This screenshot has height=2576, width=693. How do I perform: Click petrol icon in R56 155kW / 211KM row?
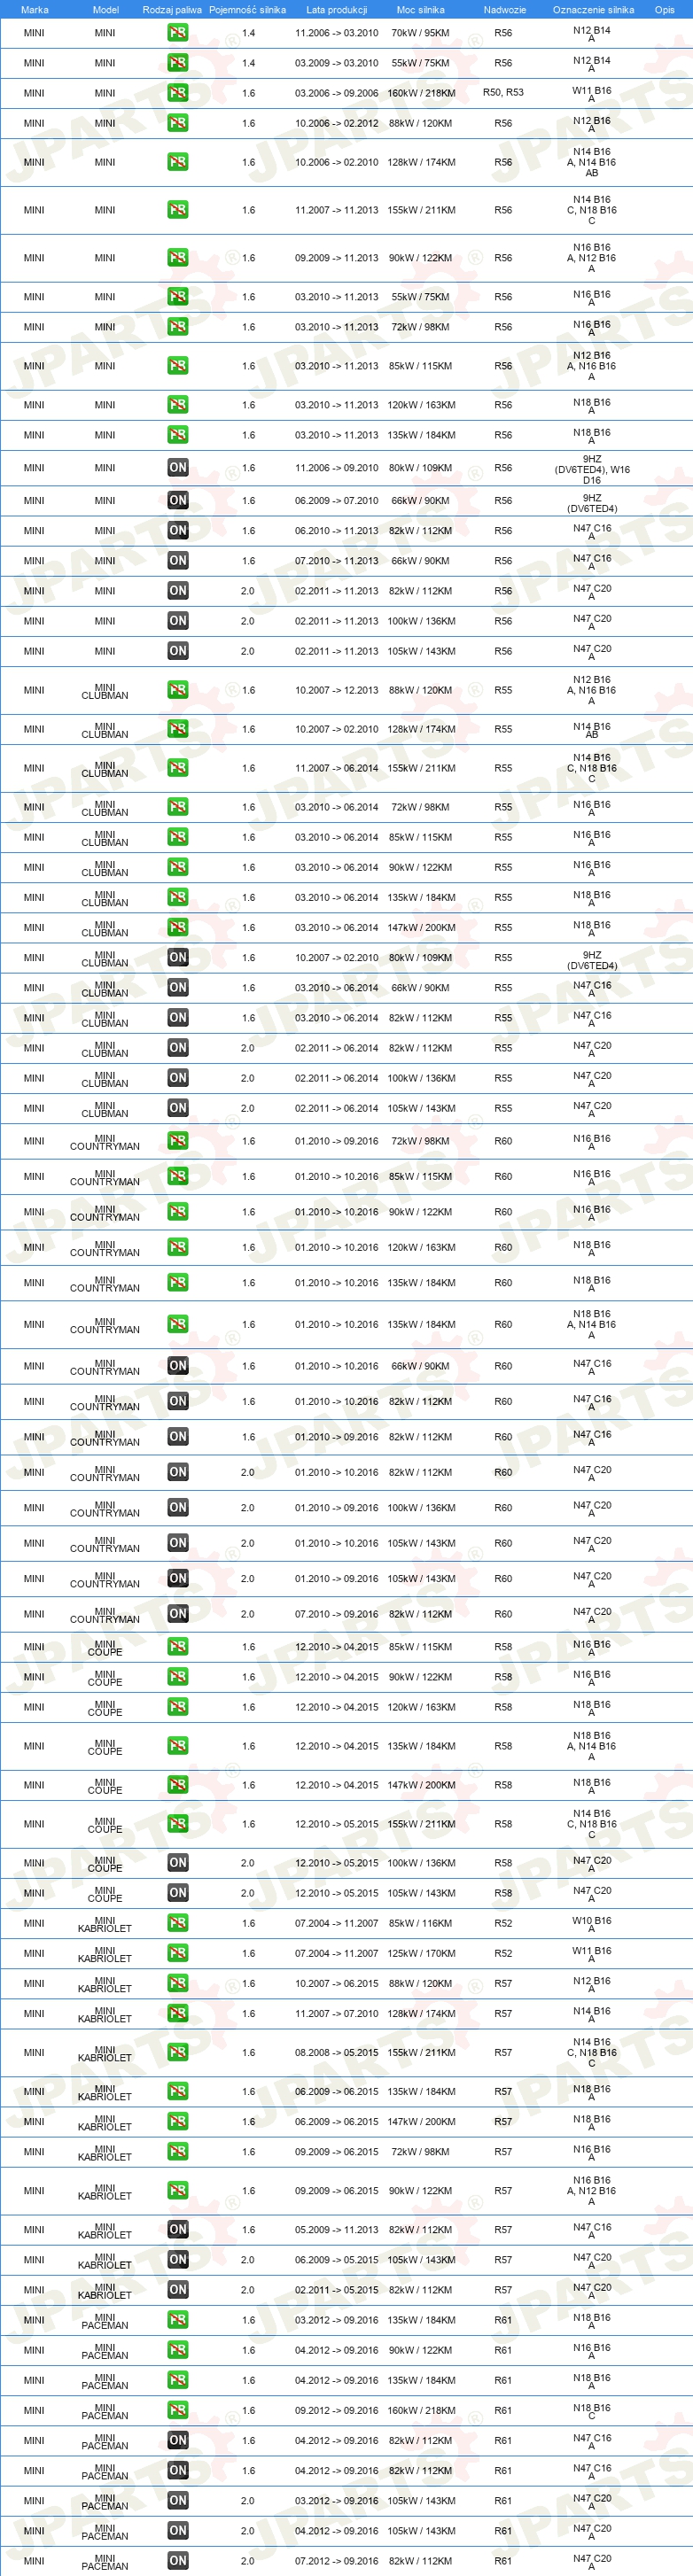[178, 210]
